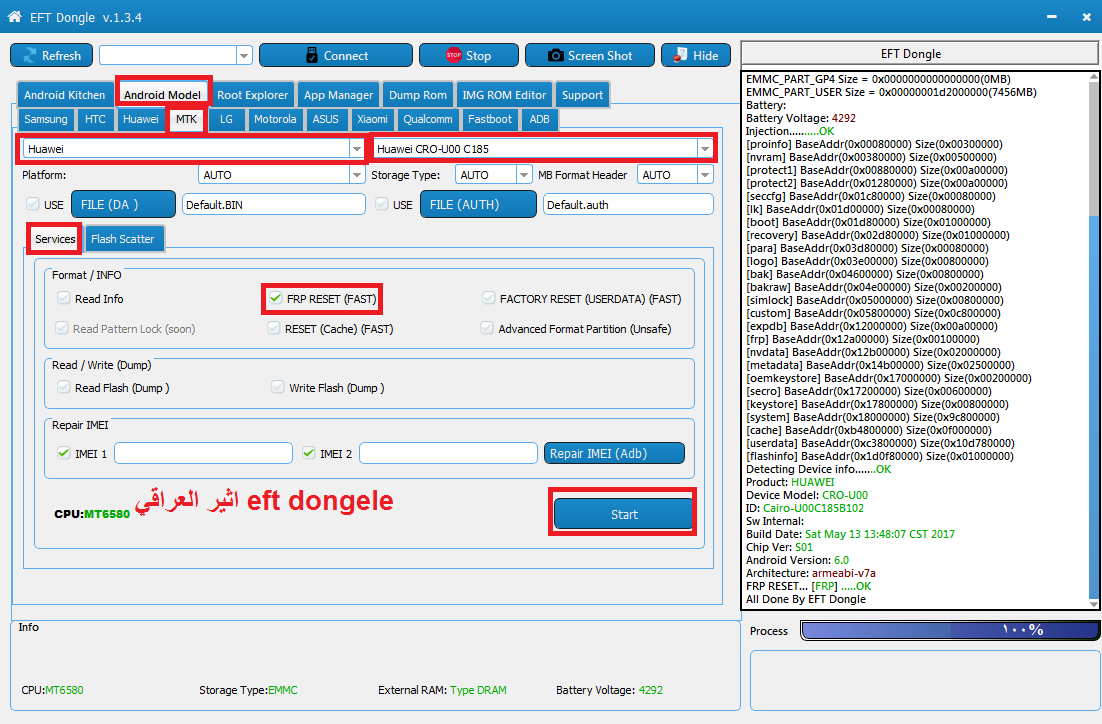Expand the Huawei brand dropdown
Image resolution: width=1102 pixels, height=724 pixels.
tap(356, 149)
